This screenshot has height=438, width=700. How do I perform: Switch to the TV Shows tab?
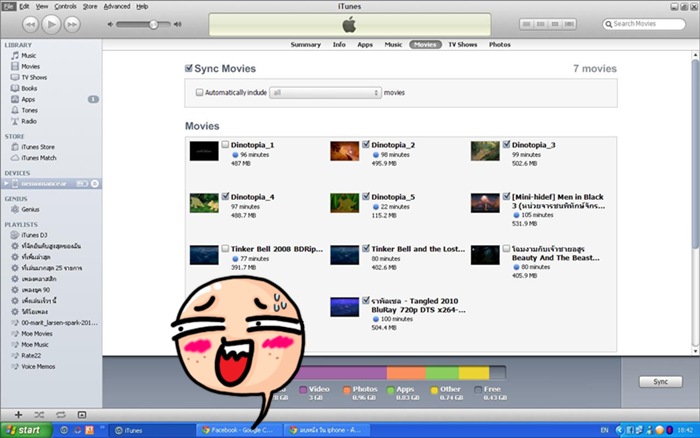pyautogui.click(x=462, y=45)
